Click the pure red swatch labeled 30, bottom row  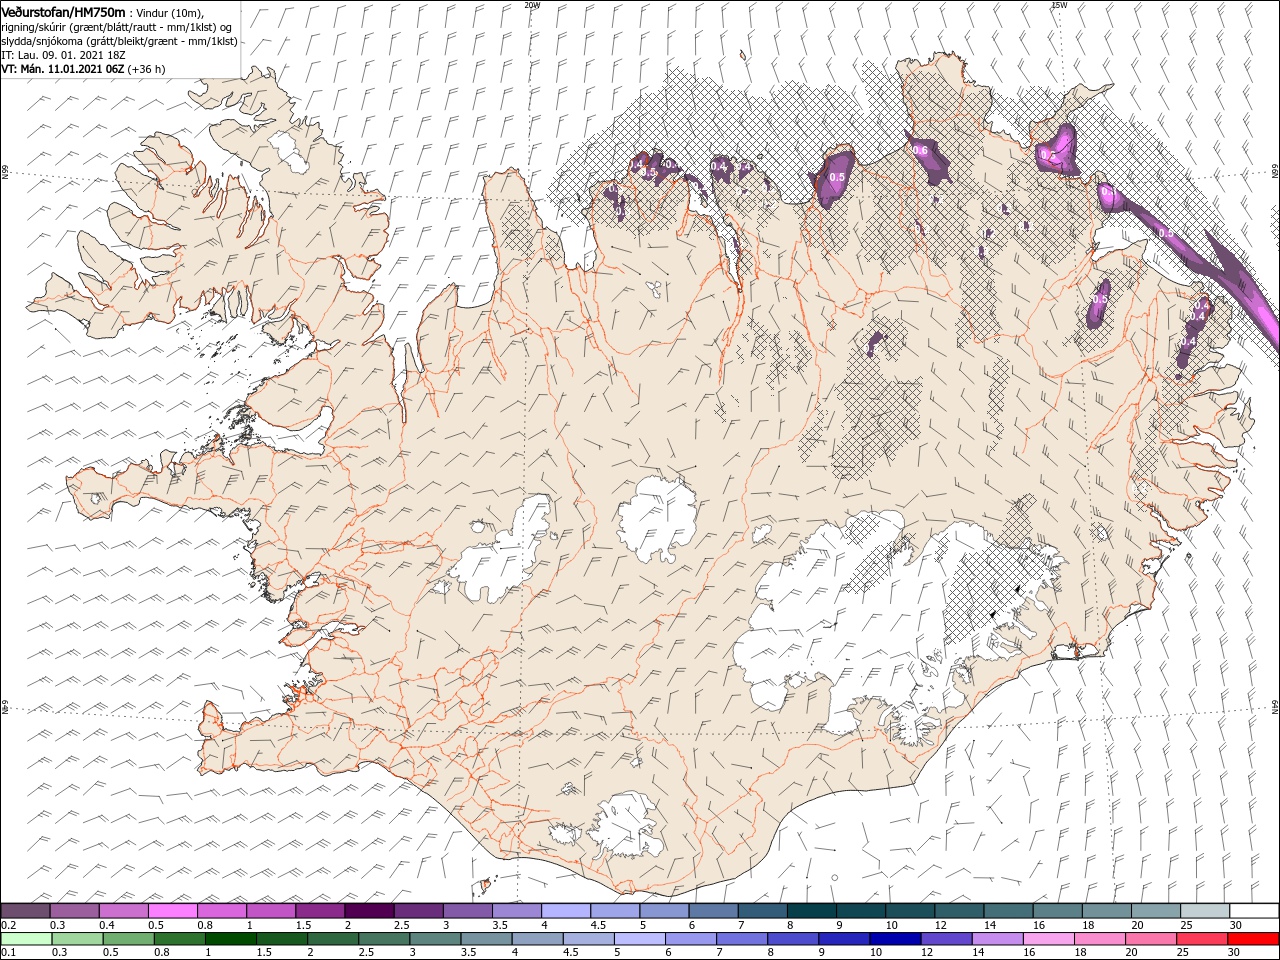(x=1253, y=939)
